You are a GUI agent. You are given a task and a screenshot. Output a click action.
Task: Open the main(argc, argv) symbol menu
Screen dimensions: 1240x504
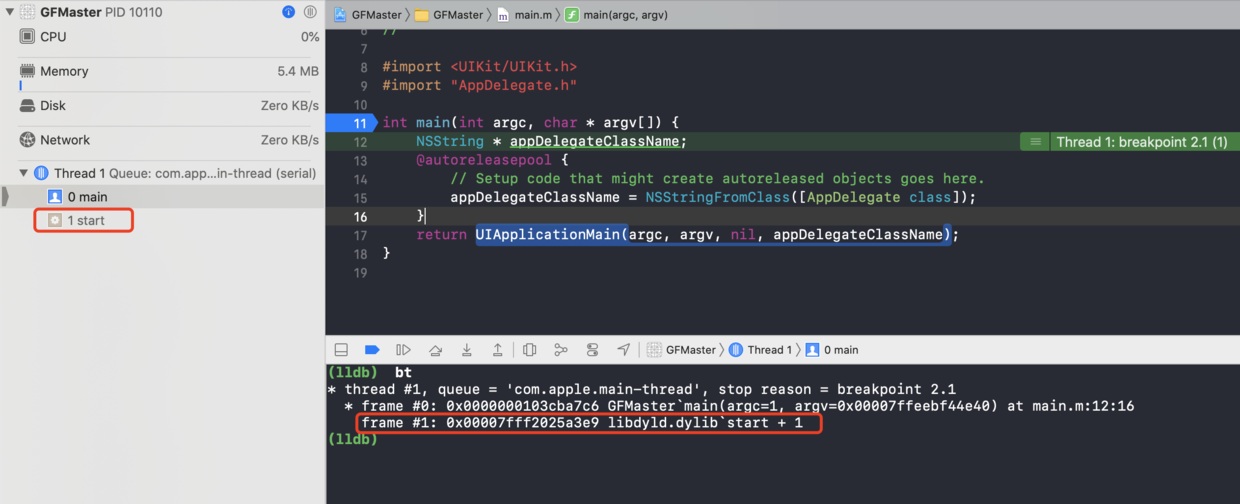point(616,15)
